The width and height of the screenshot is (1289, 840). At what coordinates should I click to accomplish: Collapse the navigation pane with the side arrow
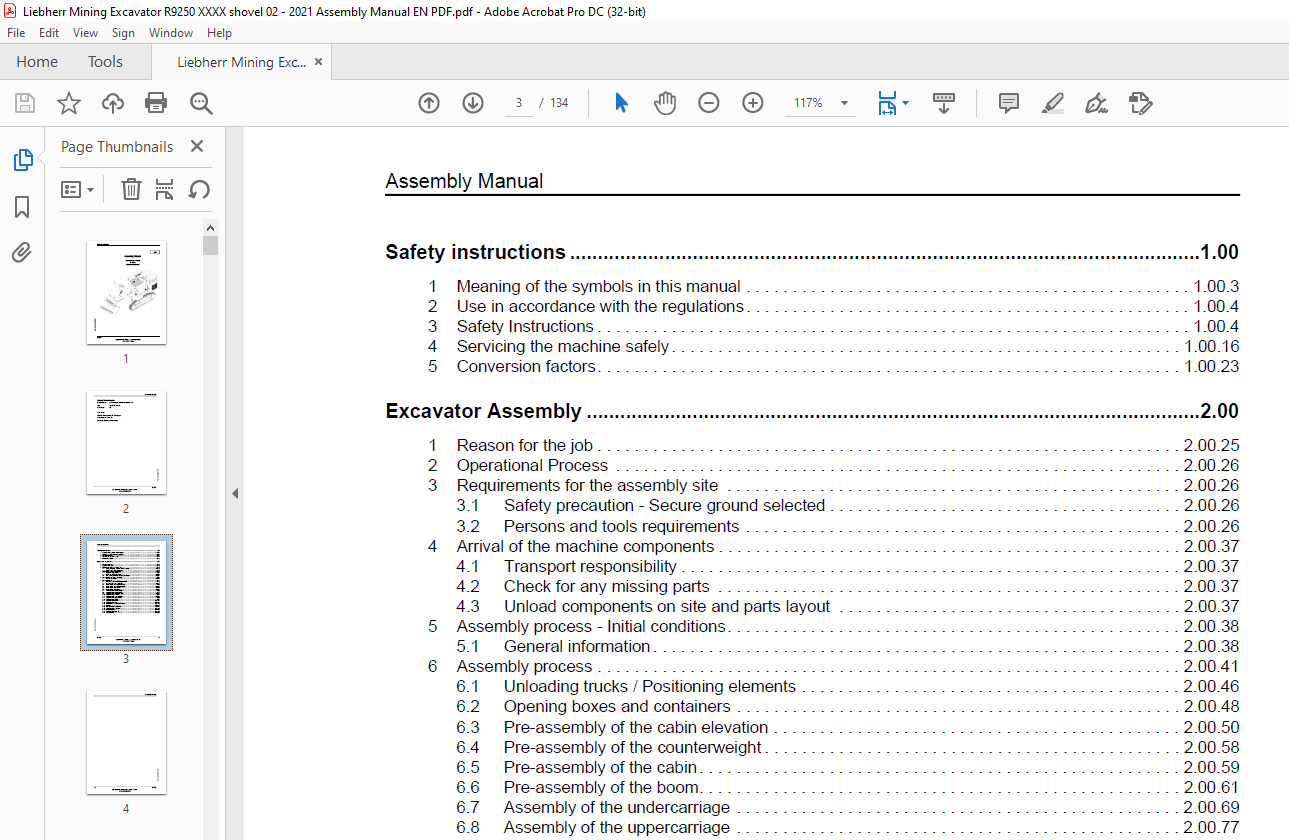[x=234, y=493]
